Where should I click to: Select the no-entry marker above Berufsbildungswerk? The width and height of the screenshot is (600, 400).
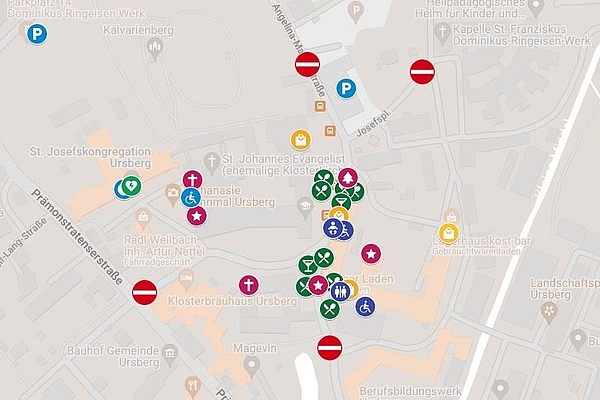click(x=330, y=348)
